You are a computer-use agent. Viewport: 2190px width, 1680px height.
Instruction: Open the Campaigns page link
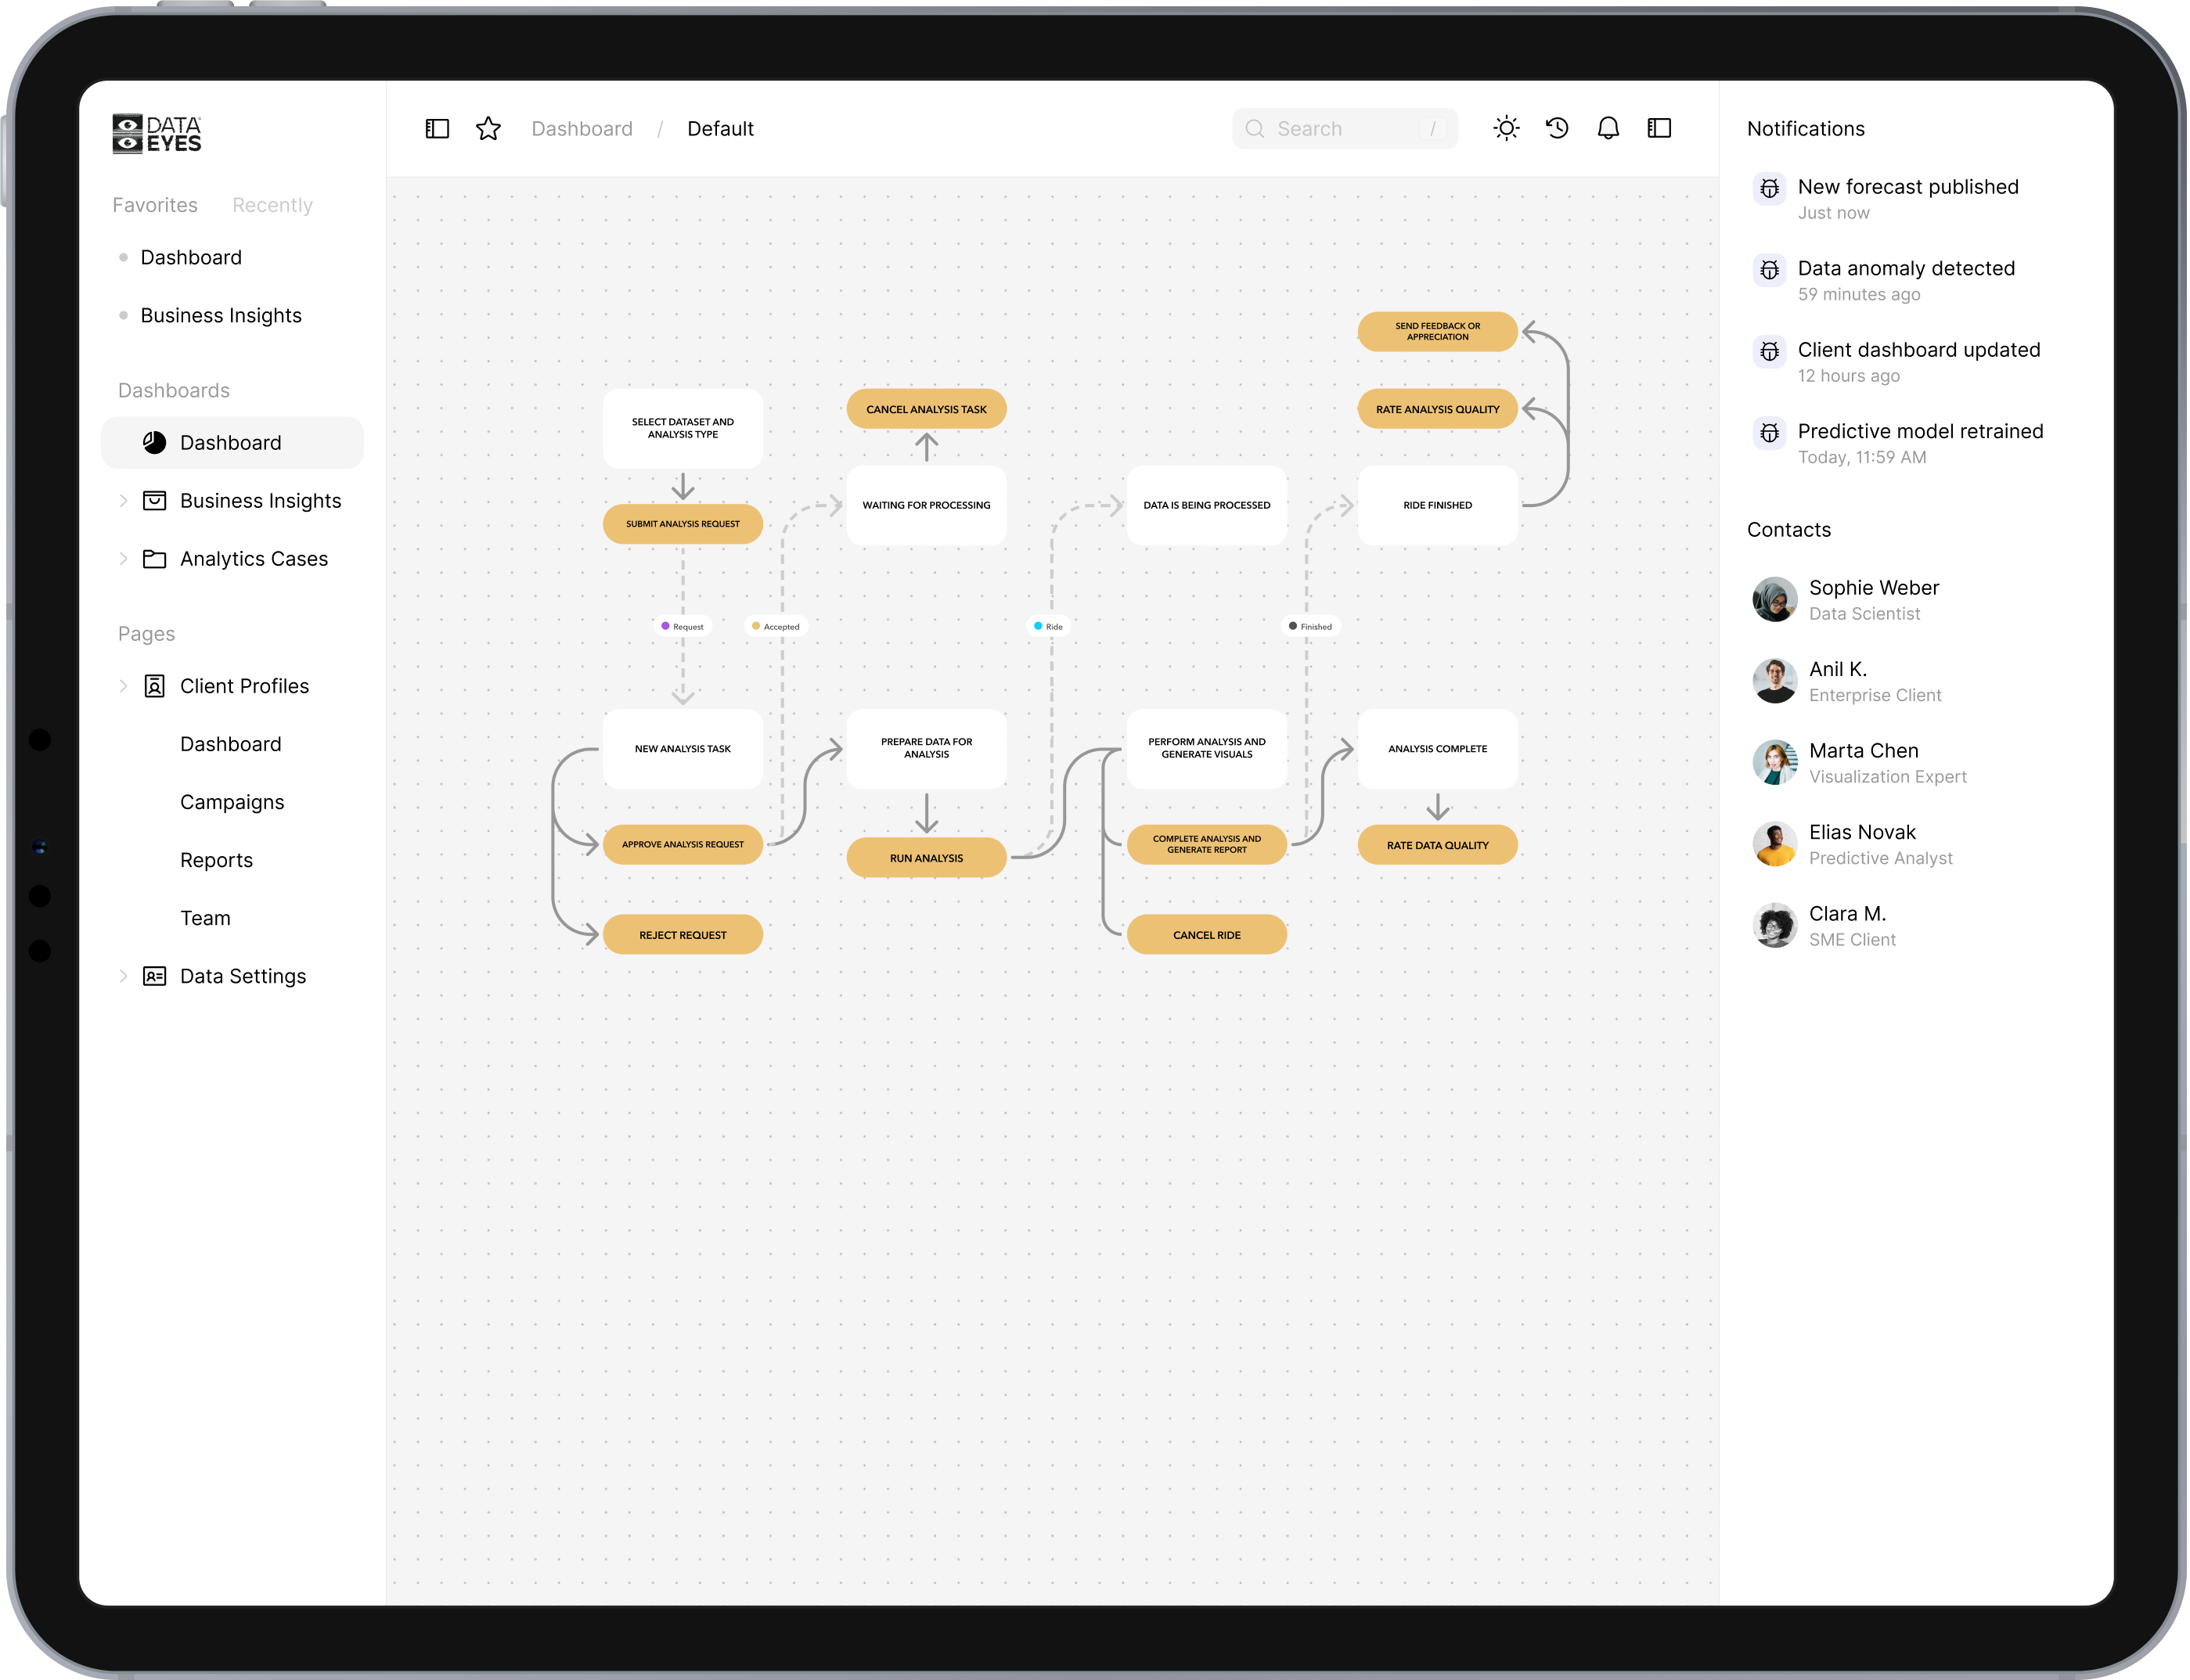[x=232, y=802]
